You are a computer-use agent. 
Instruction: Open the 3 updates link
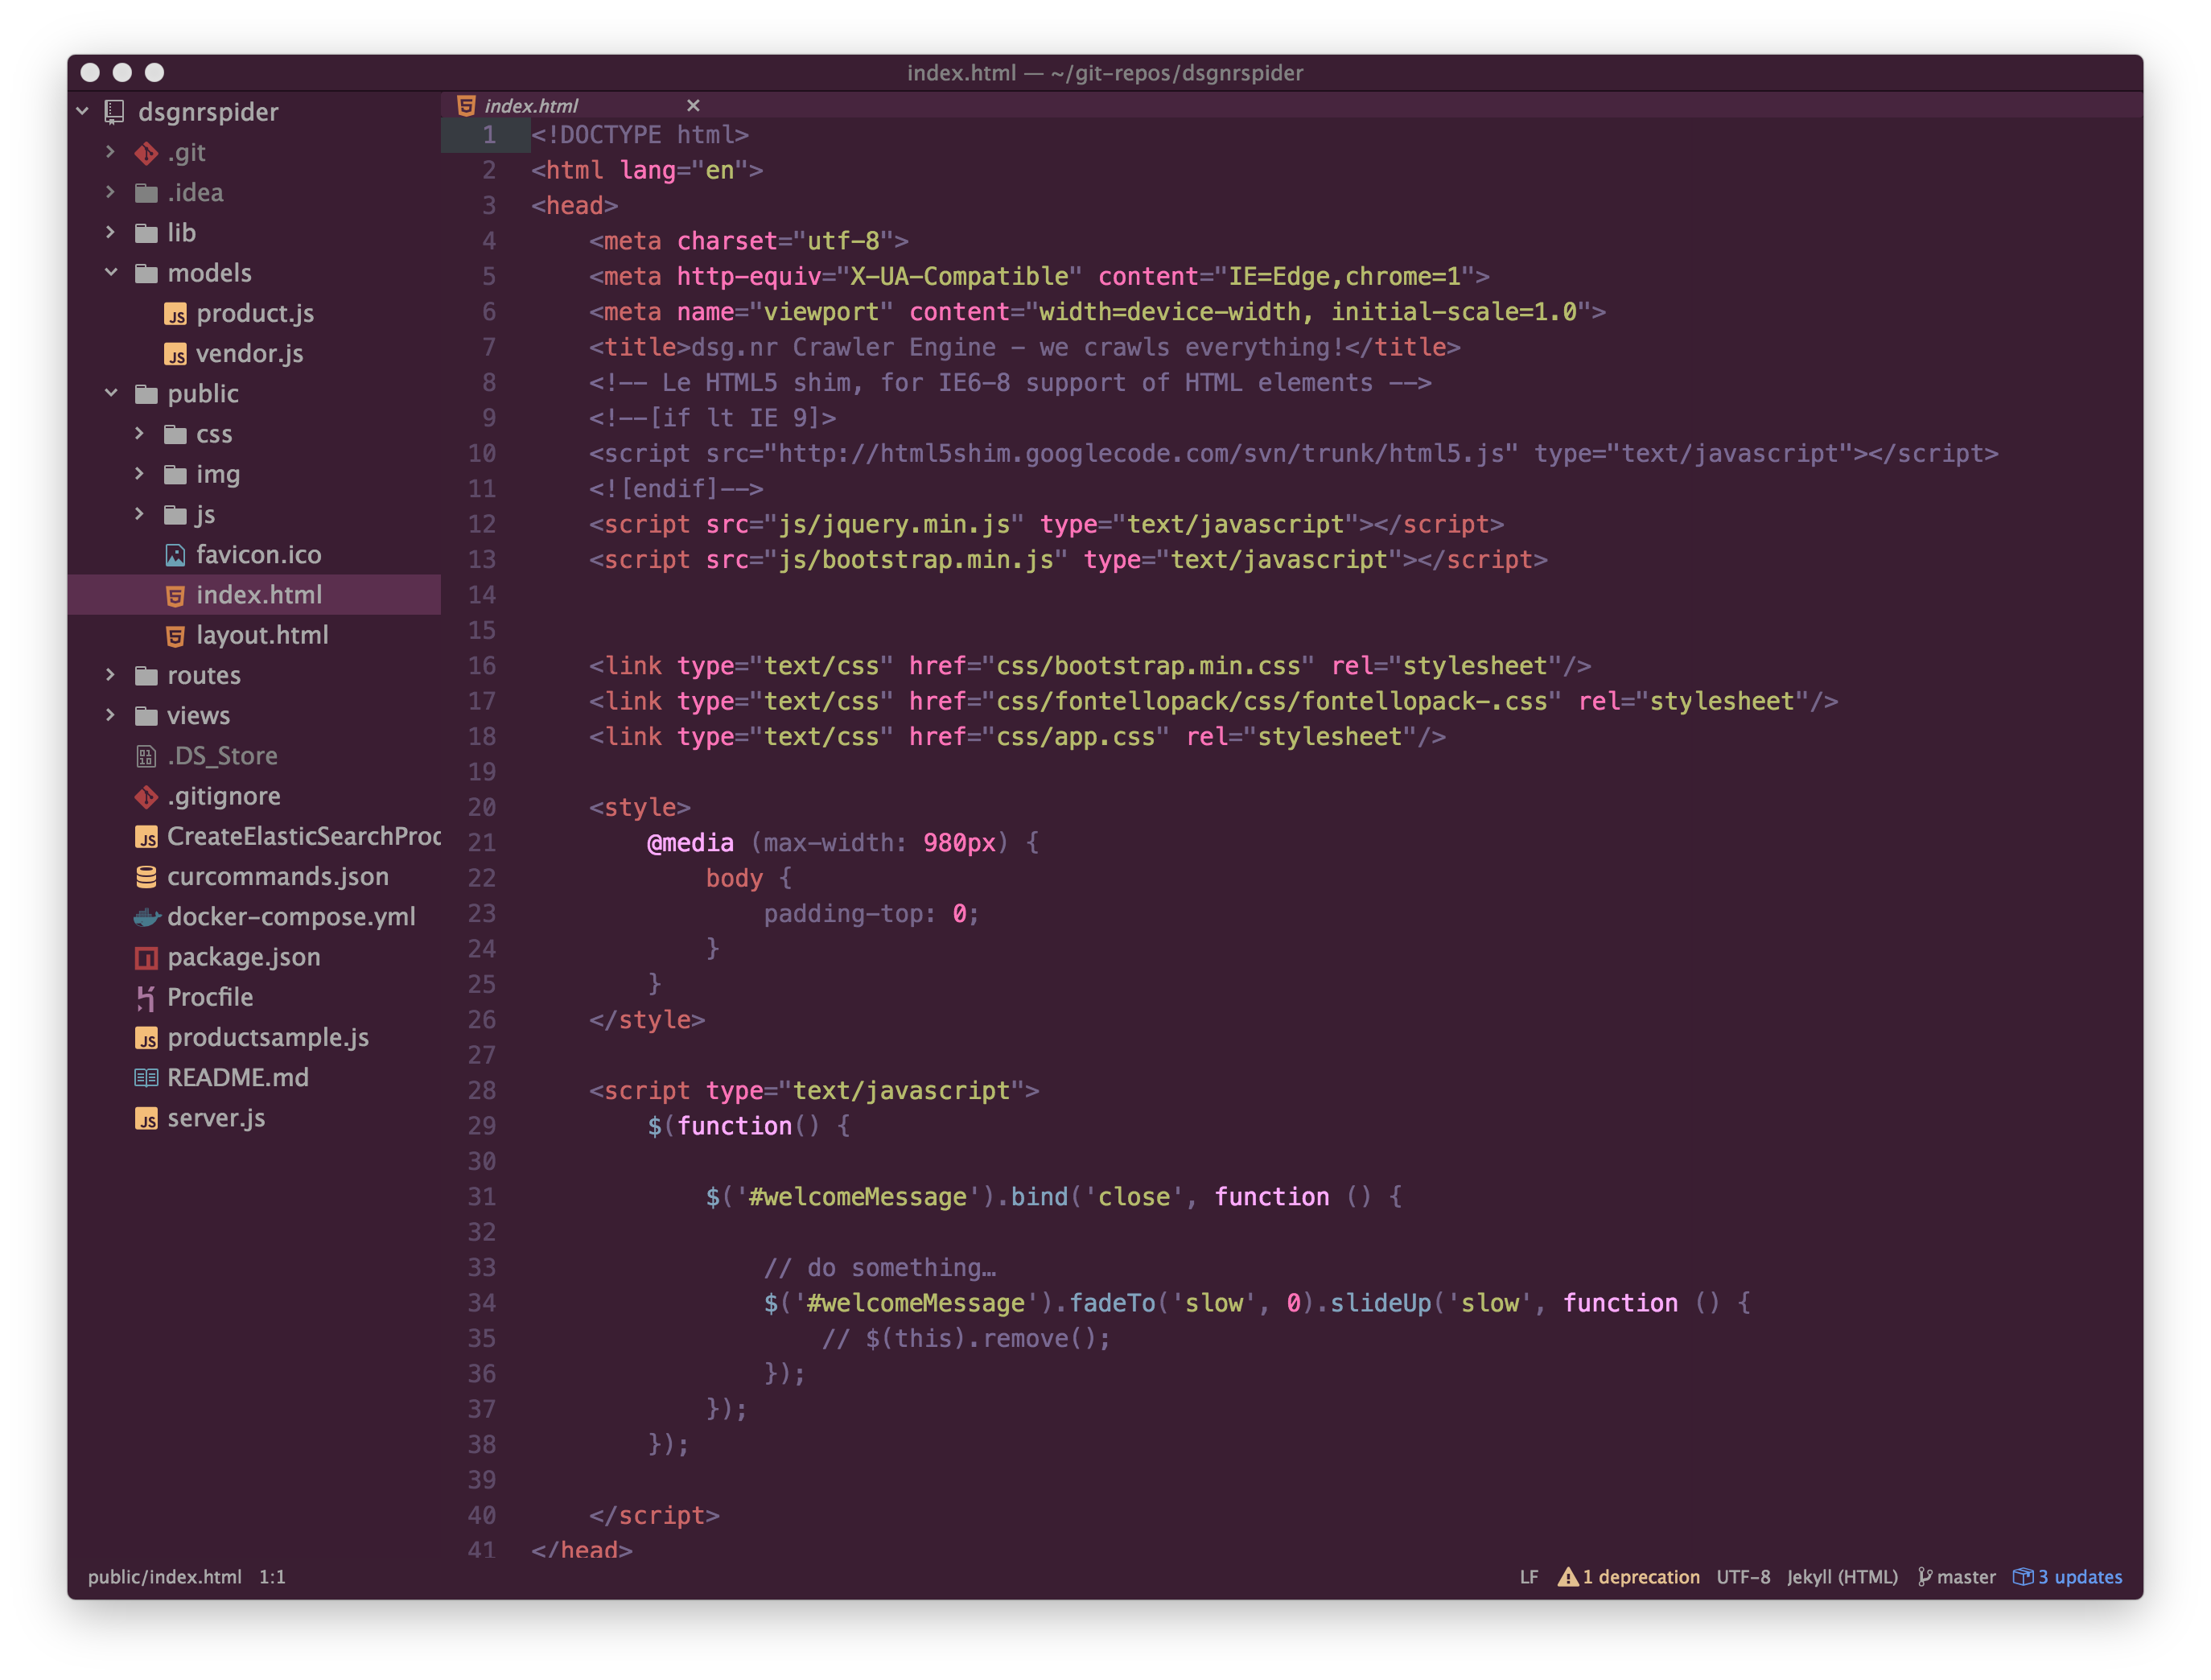pos(2067,1576)
